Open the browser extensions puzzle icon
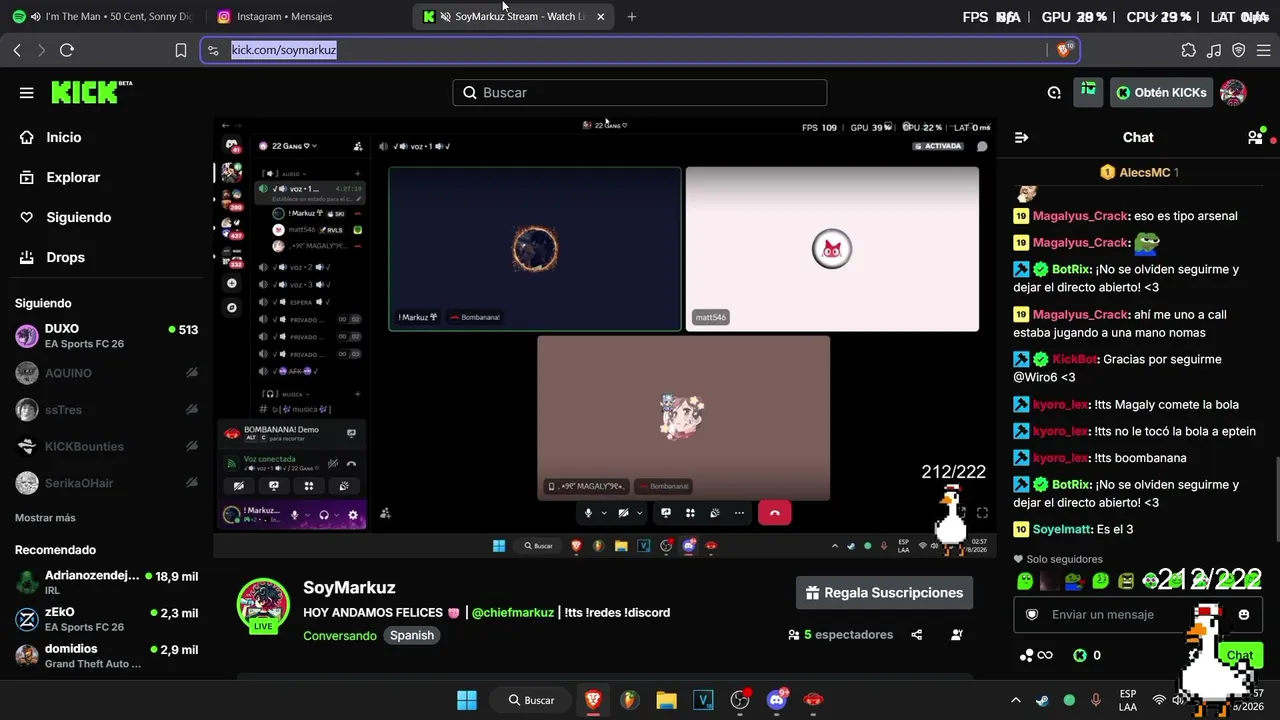 [1188, 50]
